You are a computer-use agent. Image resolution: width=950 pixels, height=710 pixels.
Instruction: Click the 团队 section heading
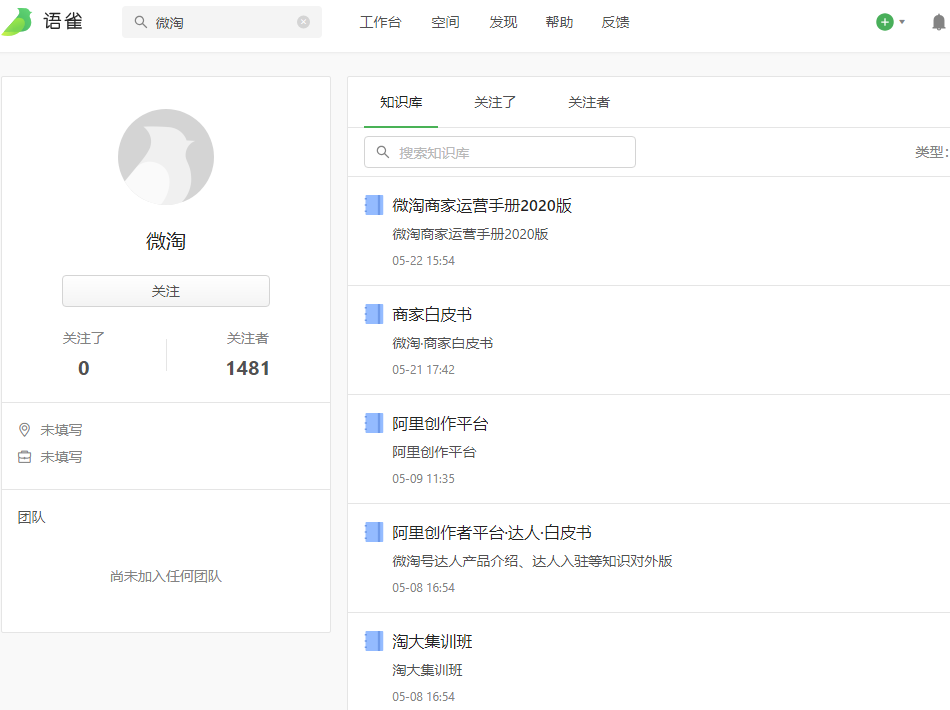click(32, 517)
